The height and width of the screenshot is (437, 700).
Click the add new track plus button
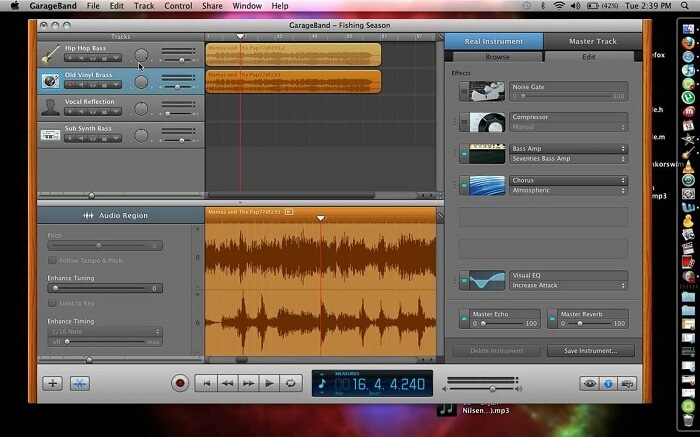(52, 383)
